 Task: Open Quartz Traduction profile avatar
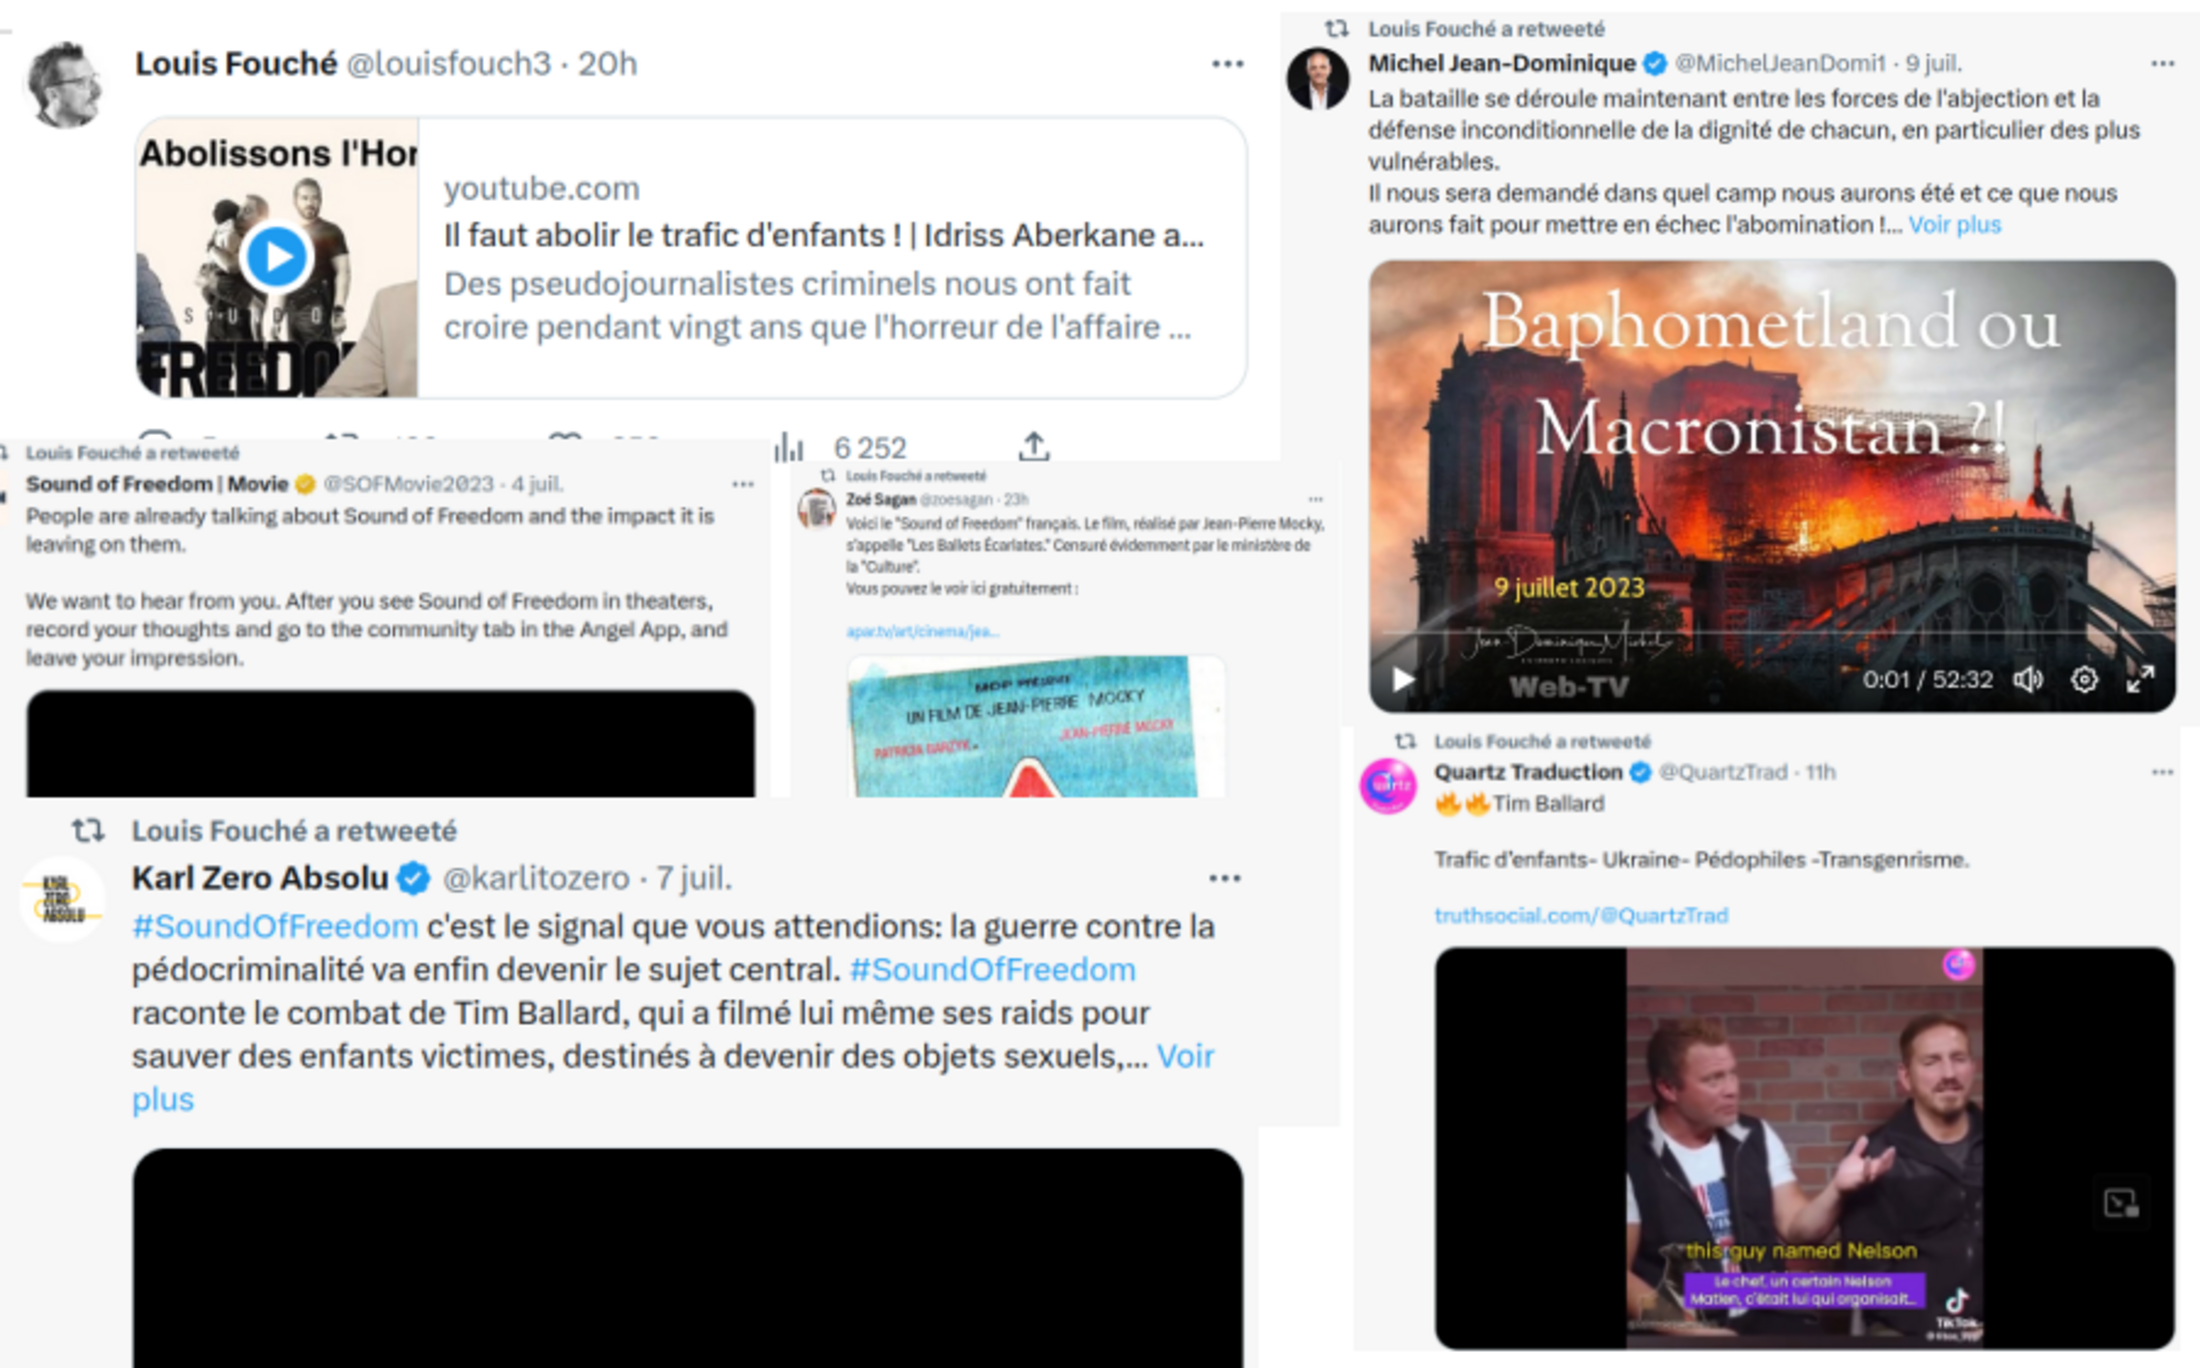(1388, 786)
